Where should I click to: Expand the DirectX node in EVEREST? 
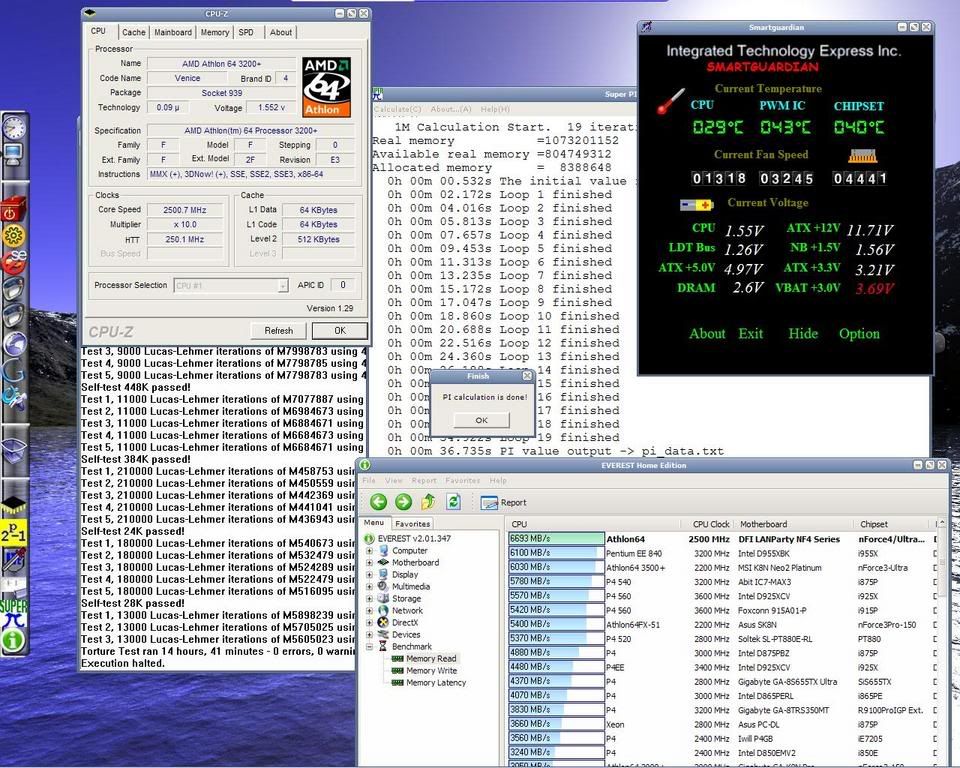[x=370, y=622]
